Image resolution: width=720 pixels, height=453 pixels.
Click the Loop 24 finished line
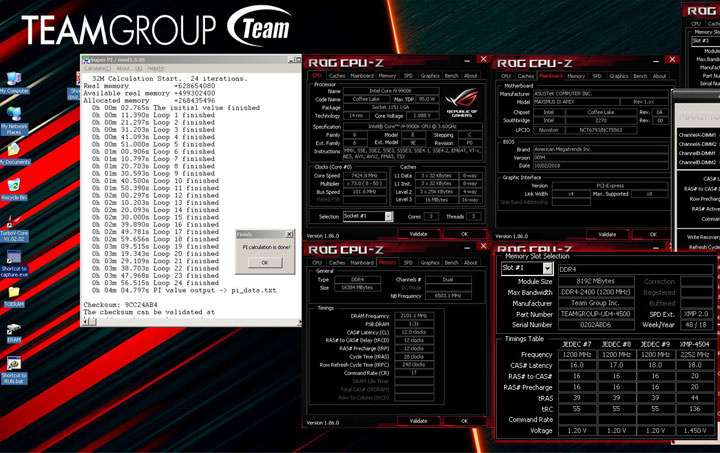click(155, 283)
